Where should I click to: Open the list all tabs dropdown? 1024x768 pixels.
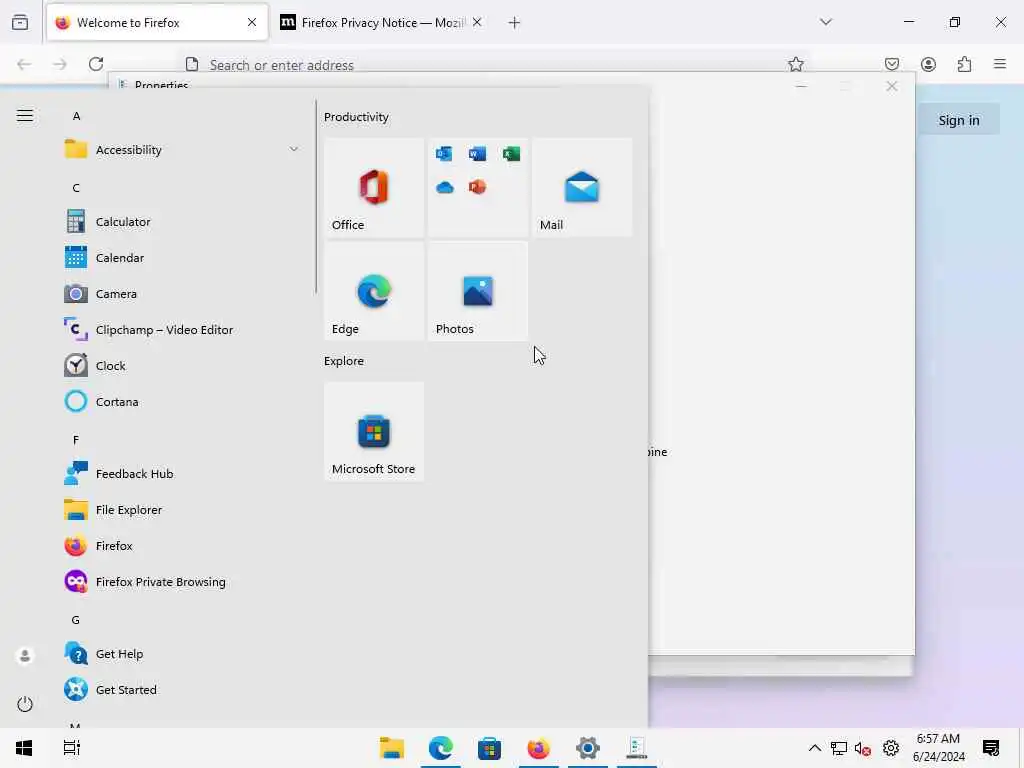(826, 22)
